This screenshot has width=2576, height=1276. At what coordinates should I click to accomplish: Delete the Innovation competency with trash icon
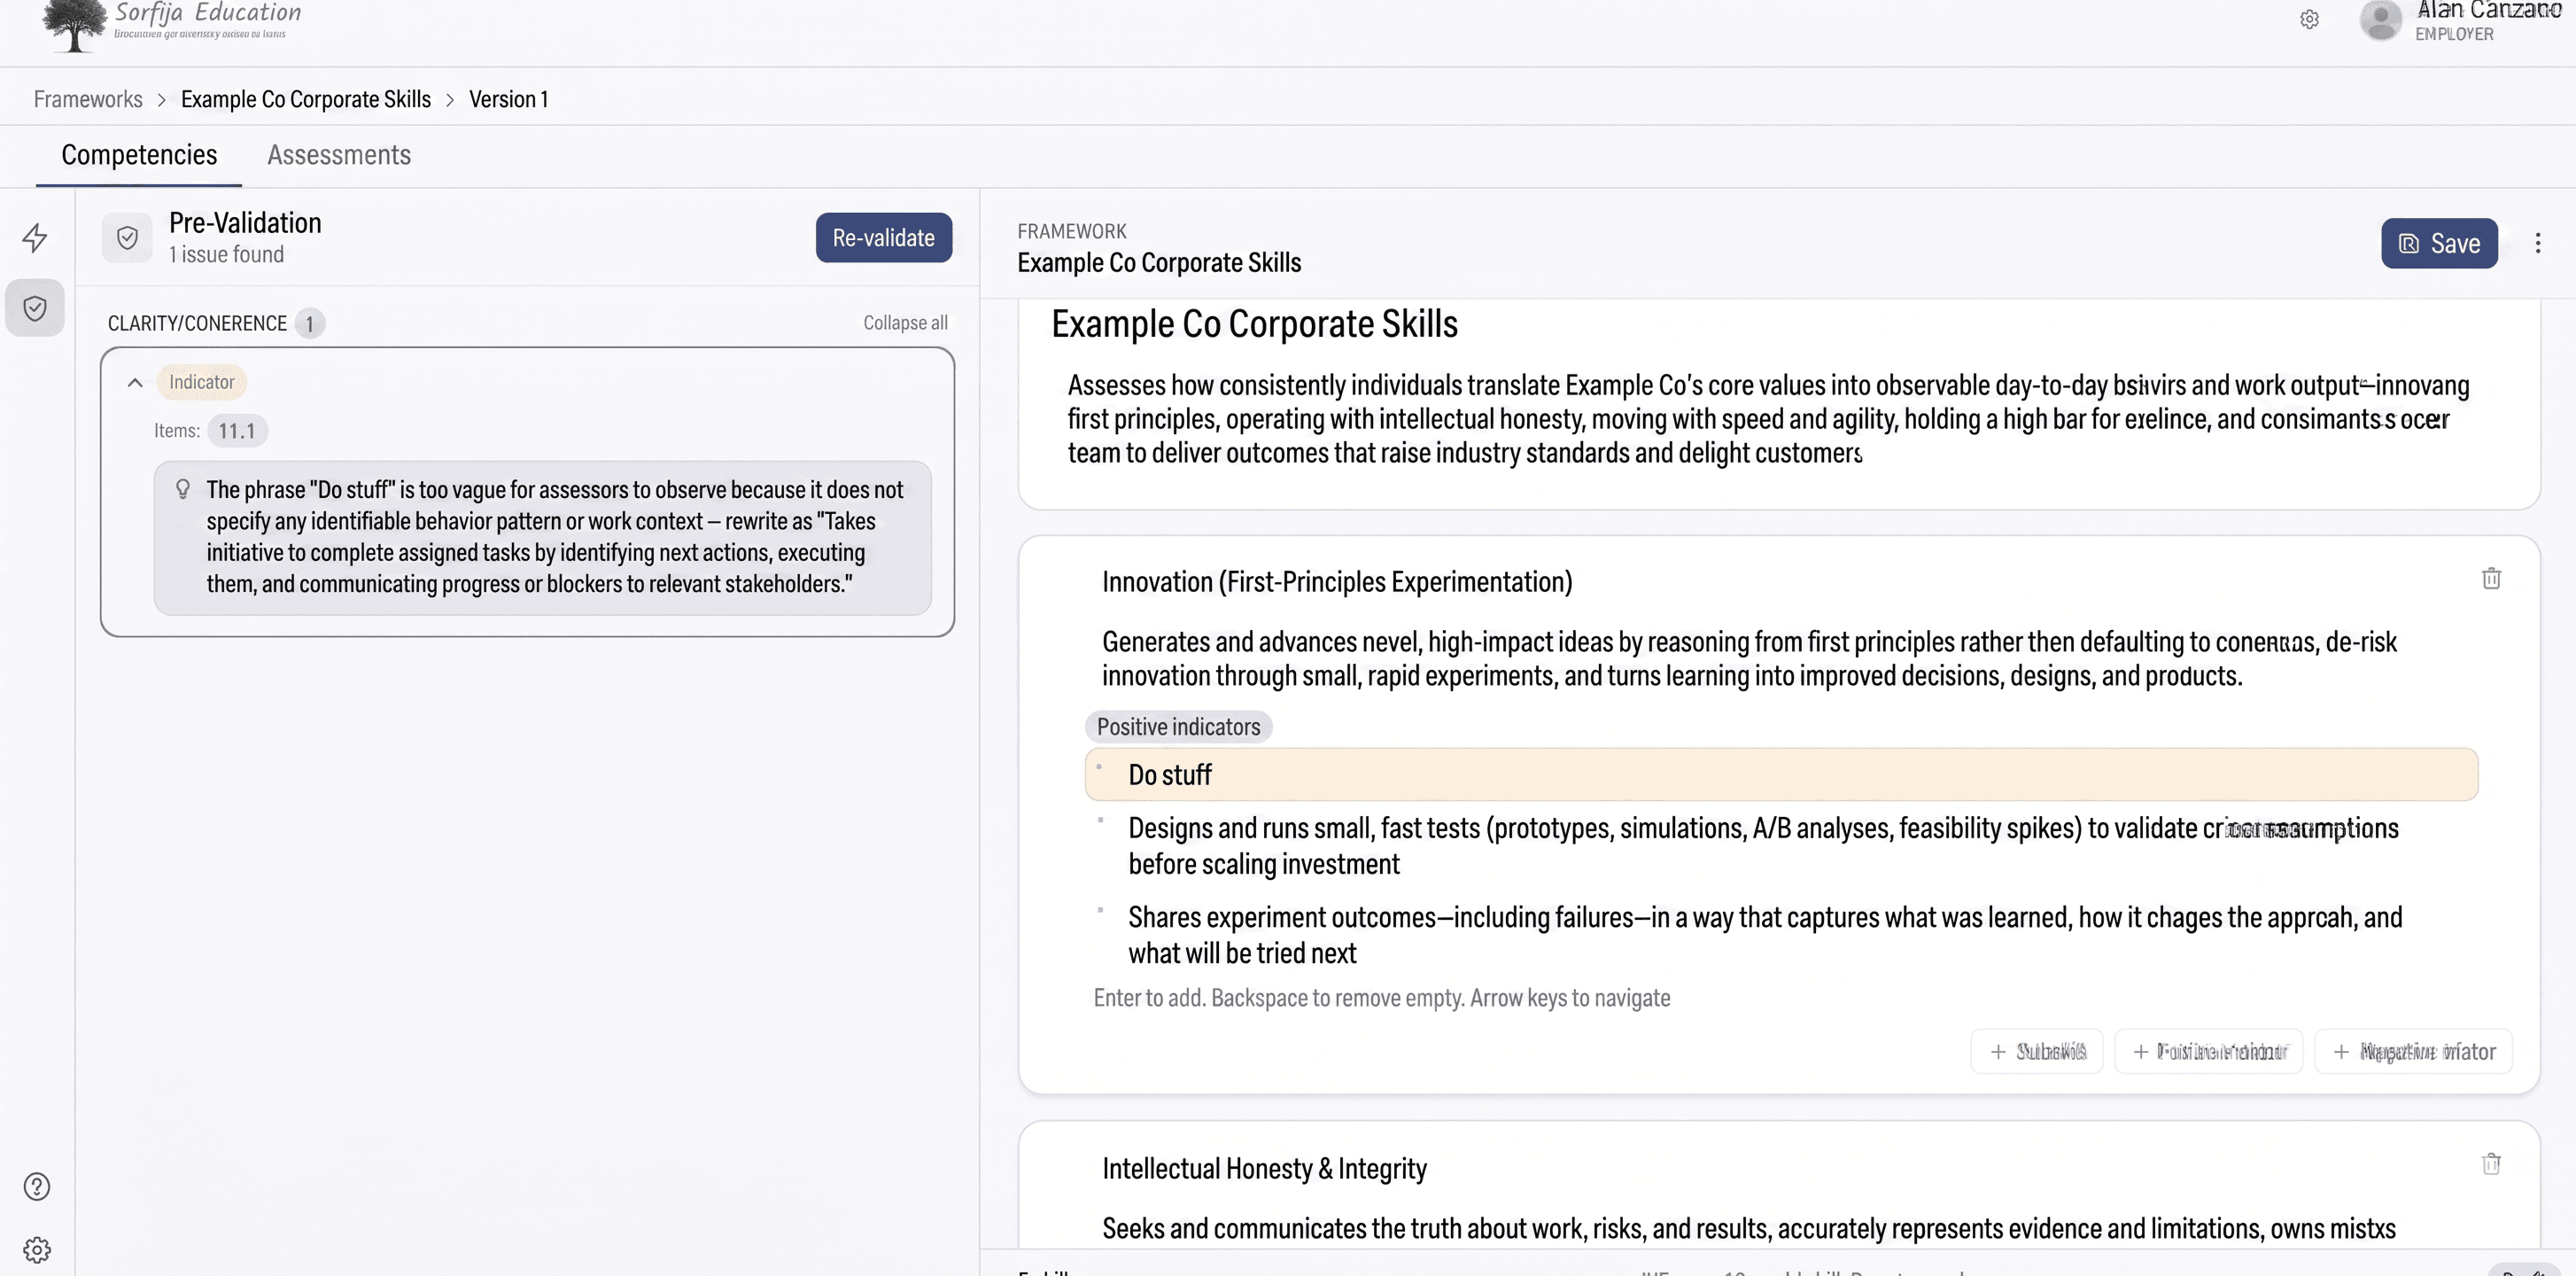pos(2491,579)
